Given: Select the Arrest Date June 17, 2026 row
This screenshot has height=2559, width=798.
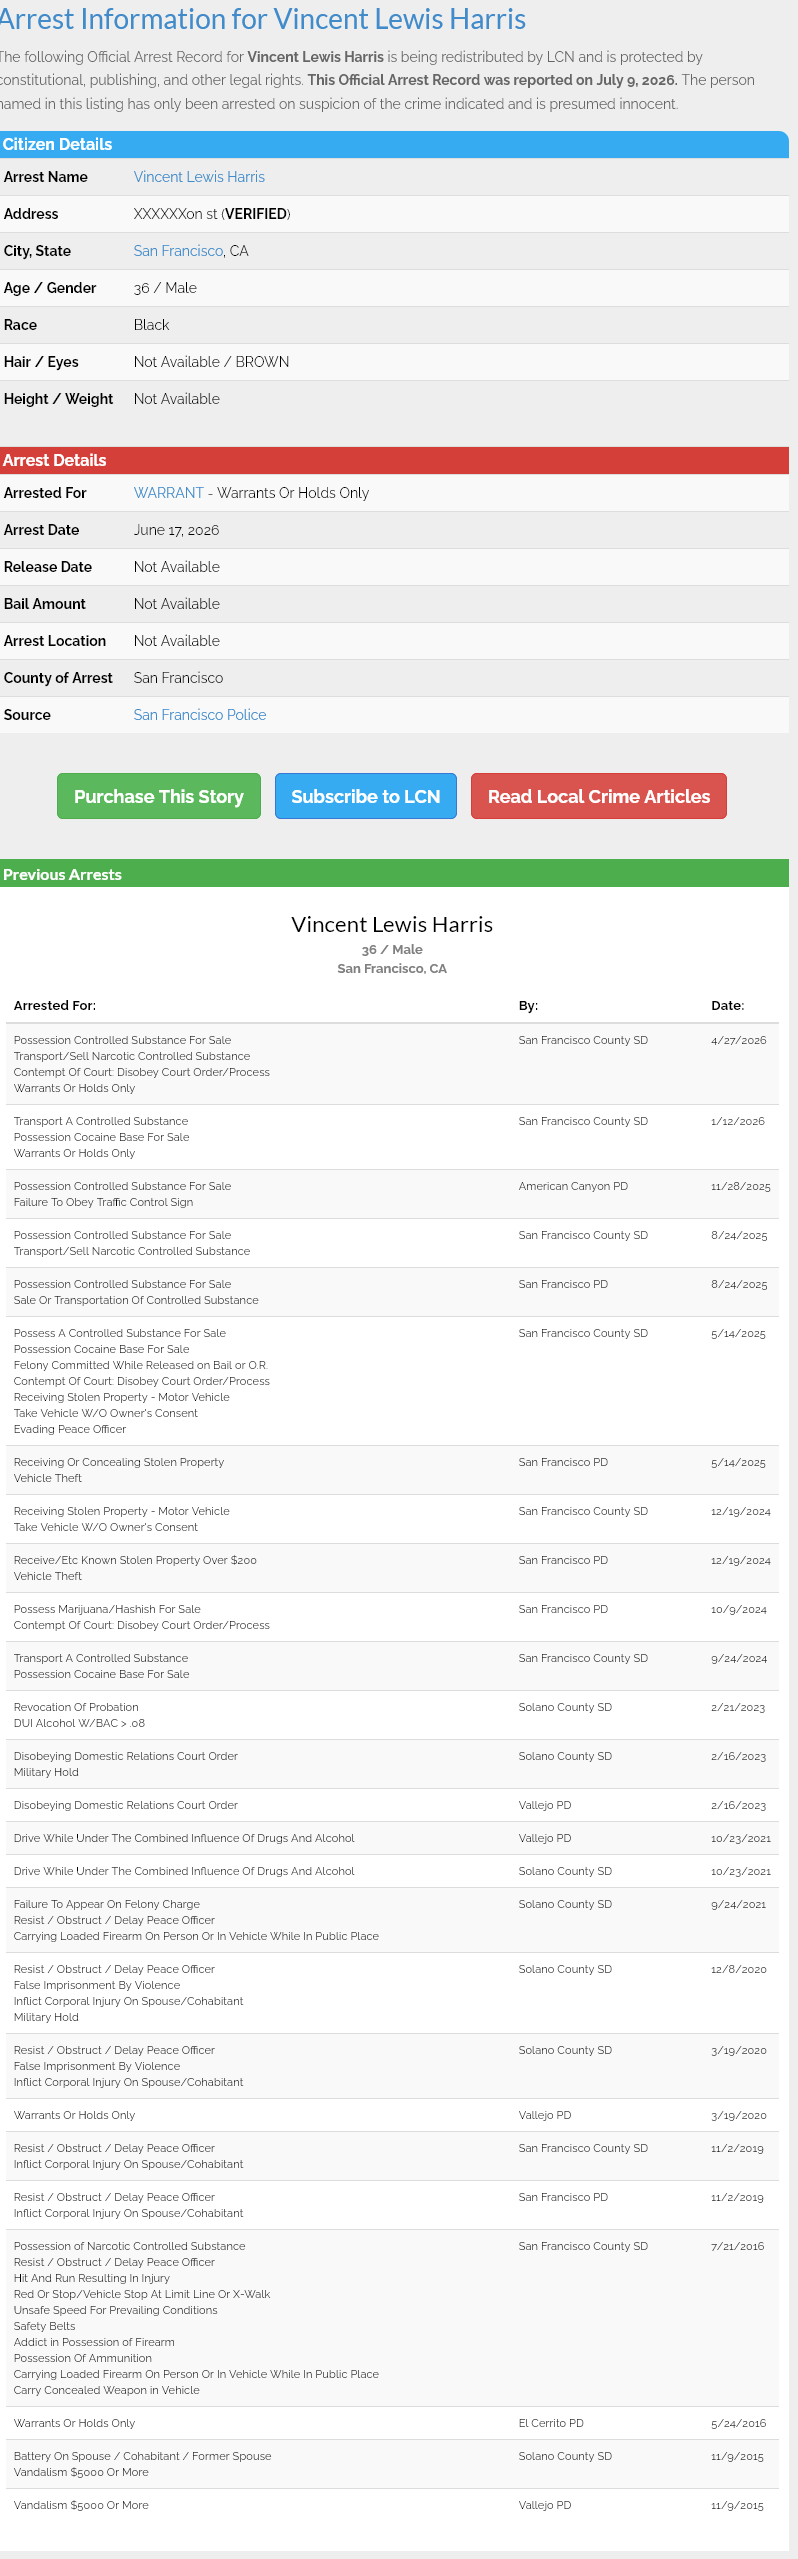Looking at the screenshot, I should (x=394, y=530).
